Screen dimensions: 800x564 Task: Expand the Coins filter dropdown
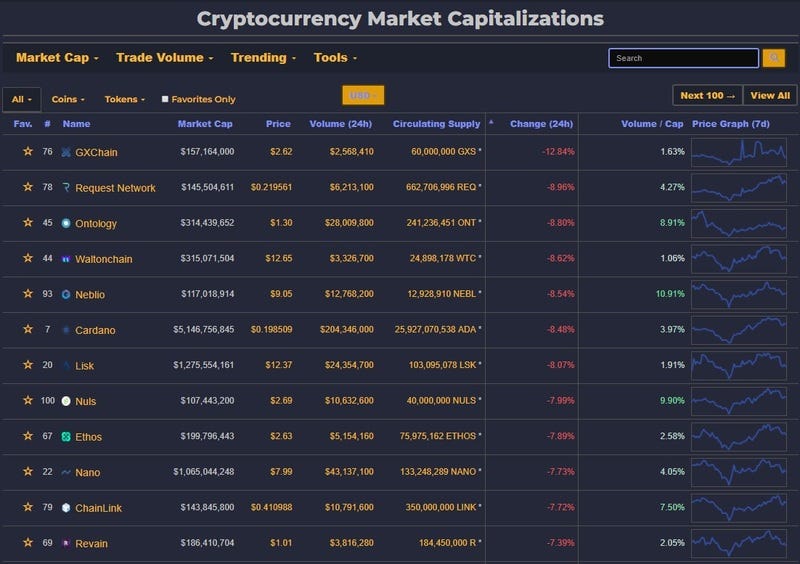(68, 99)
